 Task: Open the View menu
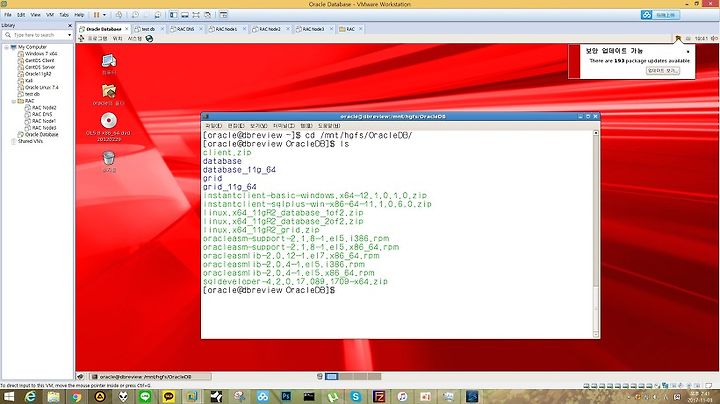[35, 15]
